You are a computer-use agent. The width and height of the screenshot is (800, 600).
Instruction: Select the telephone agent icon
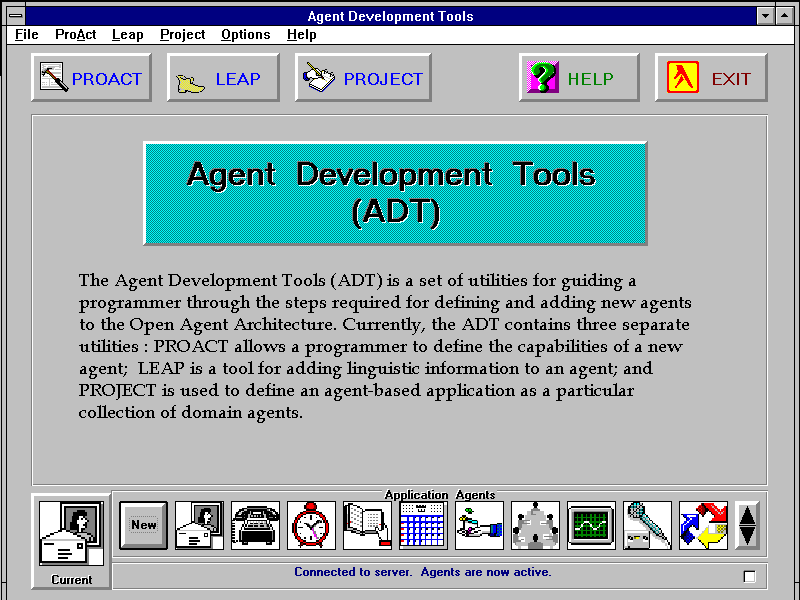[255, 525]
